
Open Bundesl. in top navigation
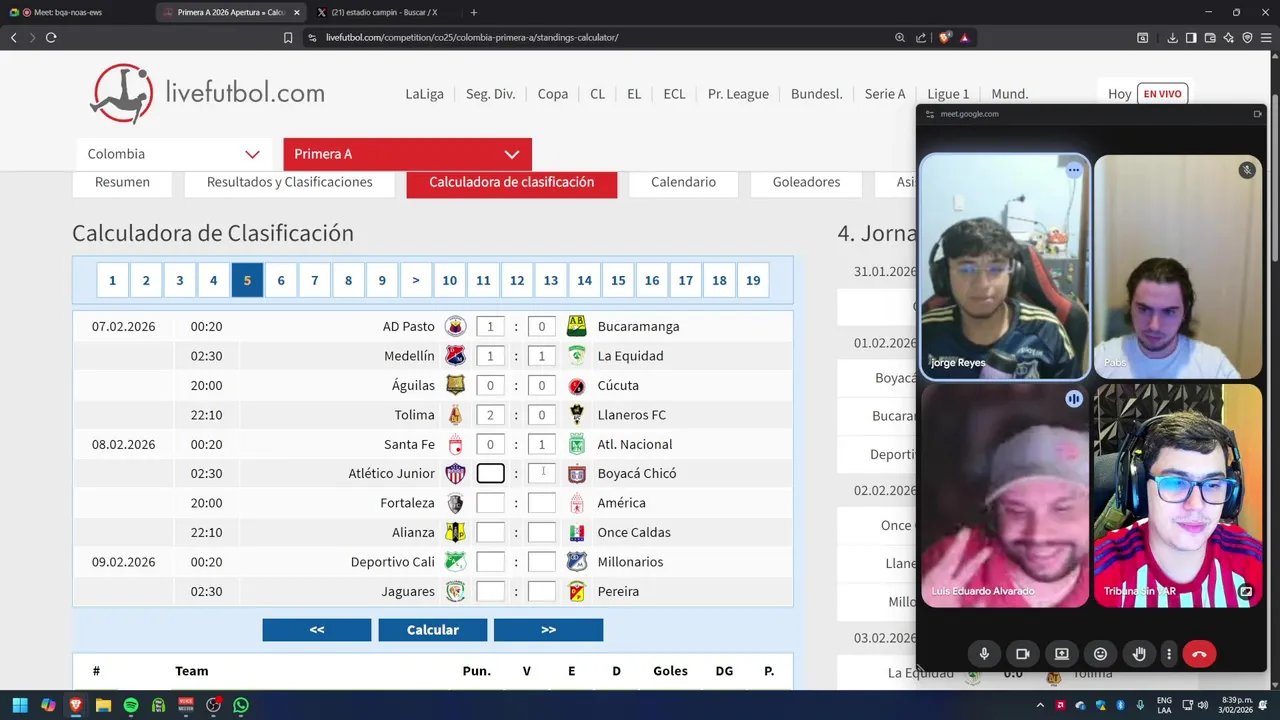coord(817,94)
